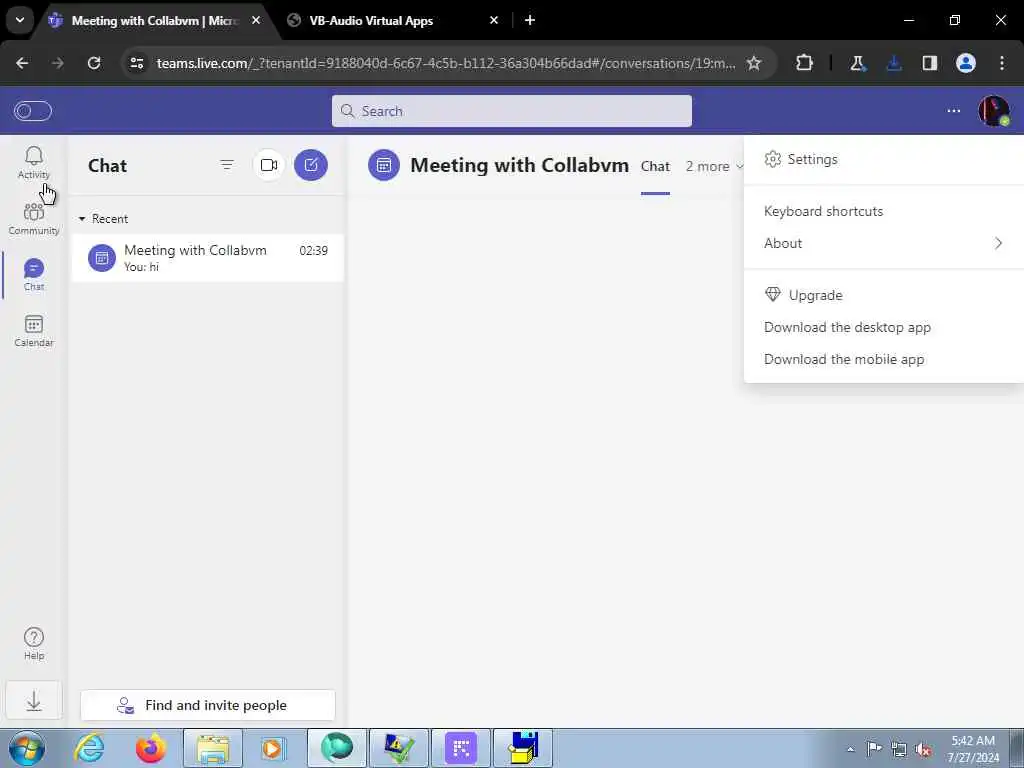The height and width of the screenshot is (768, 1024).
Task: Launch Internet Explorer from taskbar
Action: (89, 748)
